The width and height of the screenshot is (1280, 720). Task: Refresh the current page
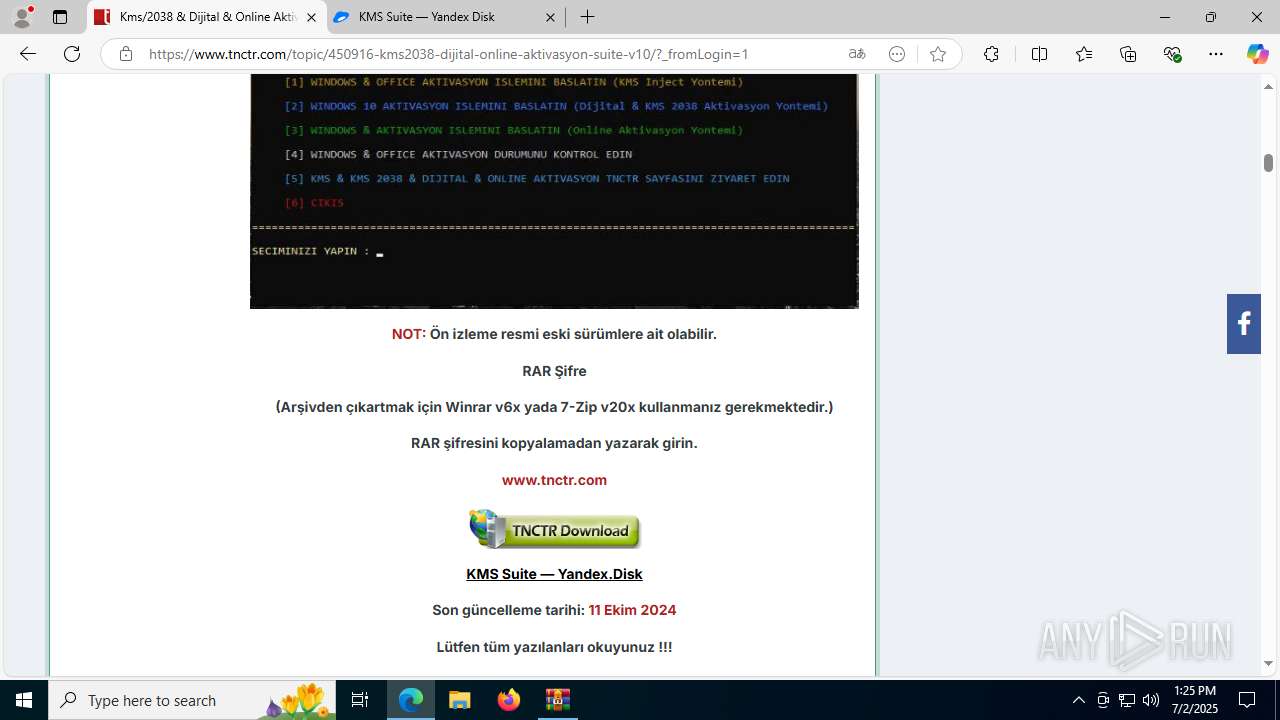72,54
